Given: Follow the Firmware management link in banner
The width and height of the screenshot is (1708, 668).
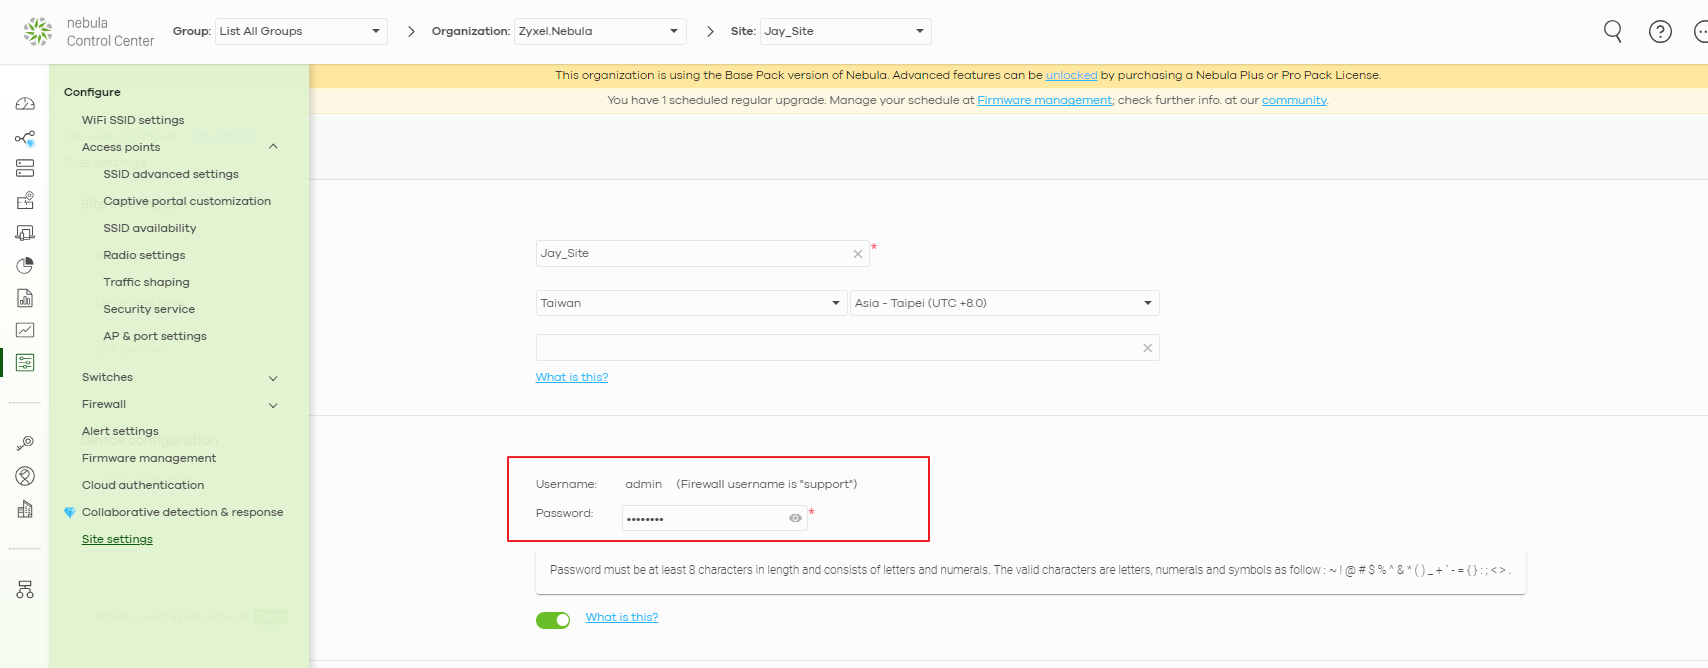Looking at the screenshot, I should coord(1044,100).
